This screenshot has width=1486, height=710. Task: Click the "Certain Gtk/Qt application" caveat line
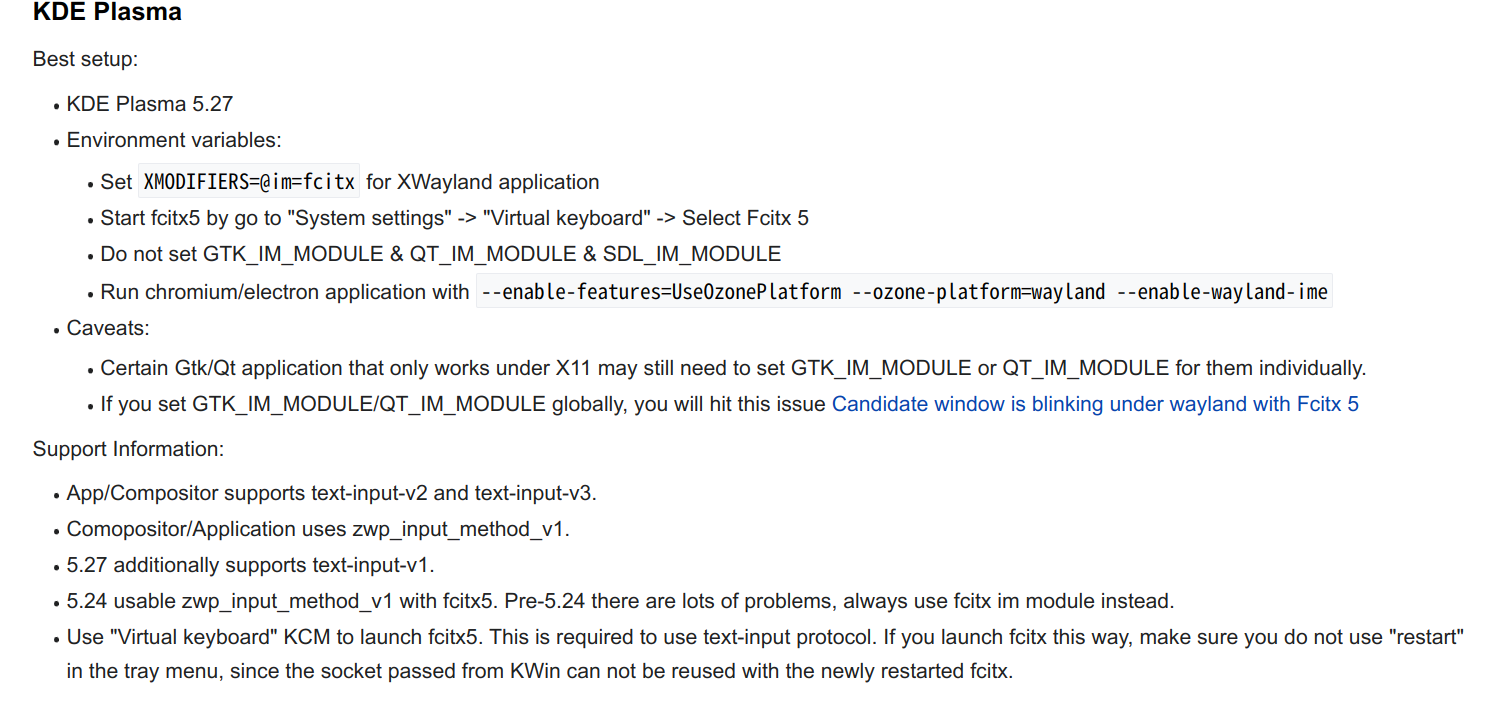[x=732, y=368]
